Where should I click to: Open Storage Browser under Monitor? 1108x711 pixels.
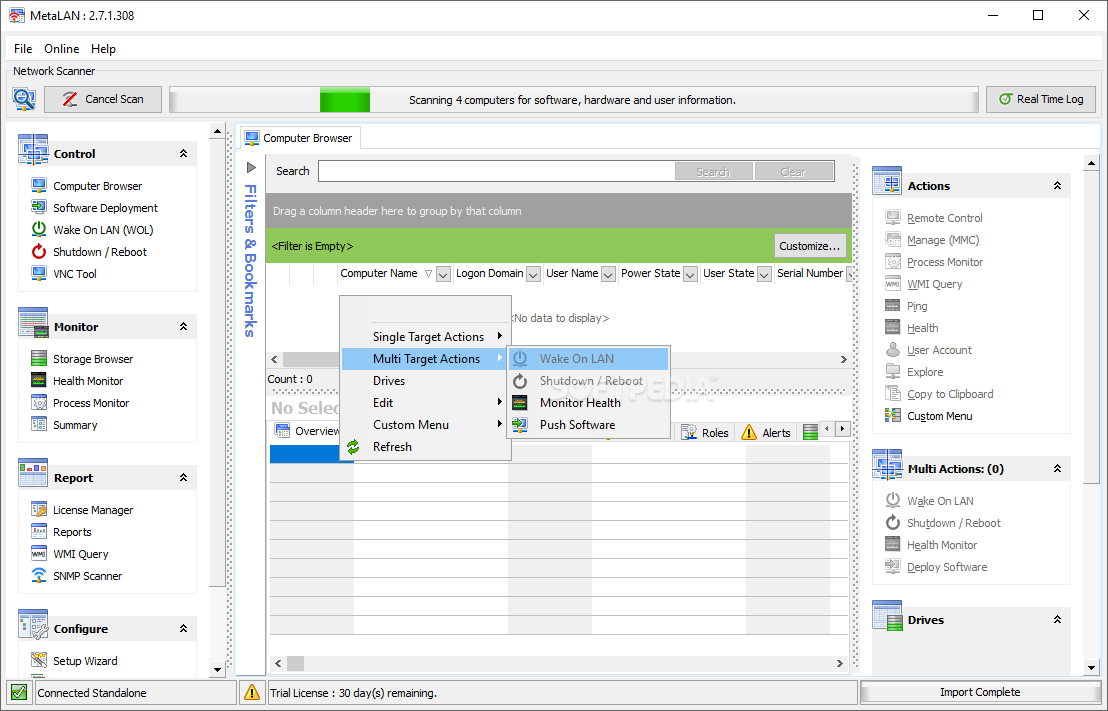coord(93,359)
